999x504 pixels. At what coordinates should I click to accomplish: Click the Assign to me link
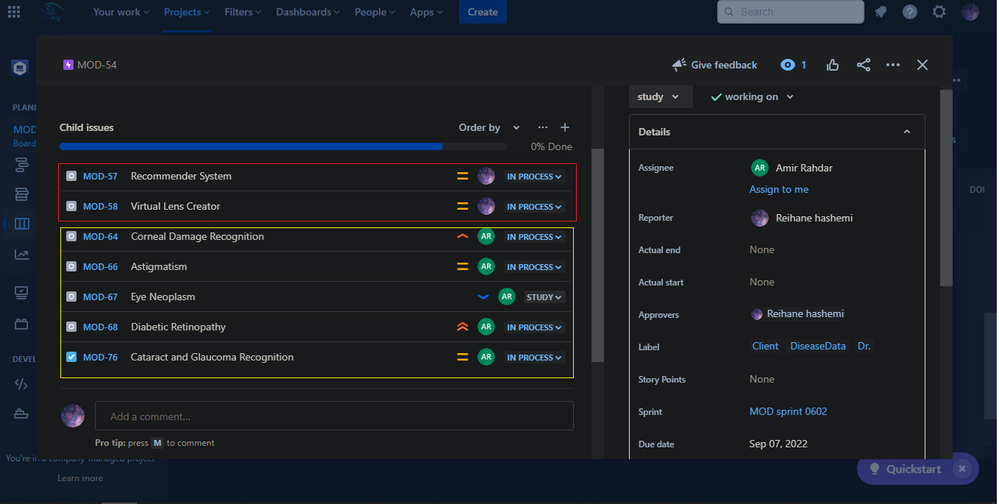tap(779, 189)
